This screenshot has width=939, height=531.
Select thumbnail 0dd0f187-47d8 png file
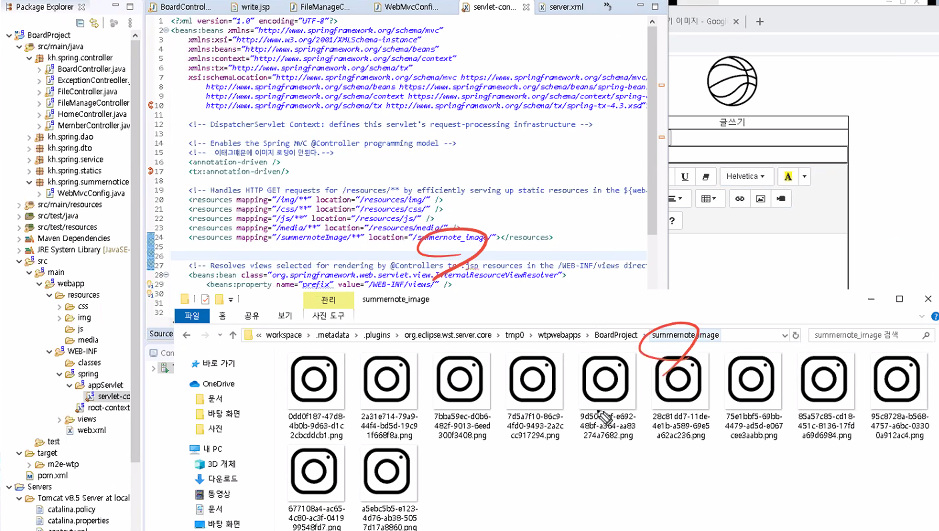(316, 396)
